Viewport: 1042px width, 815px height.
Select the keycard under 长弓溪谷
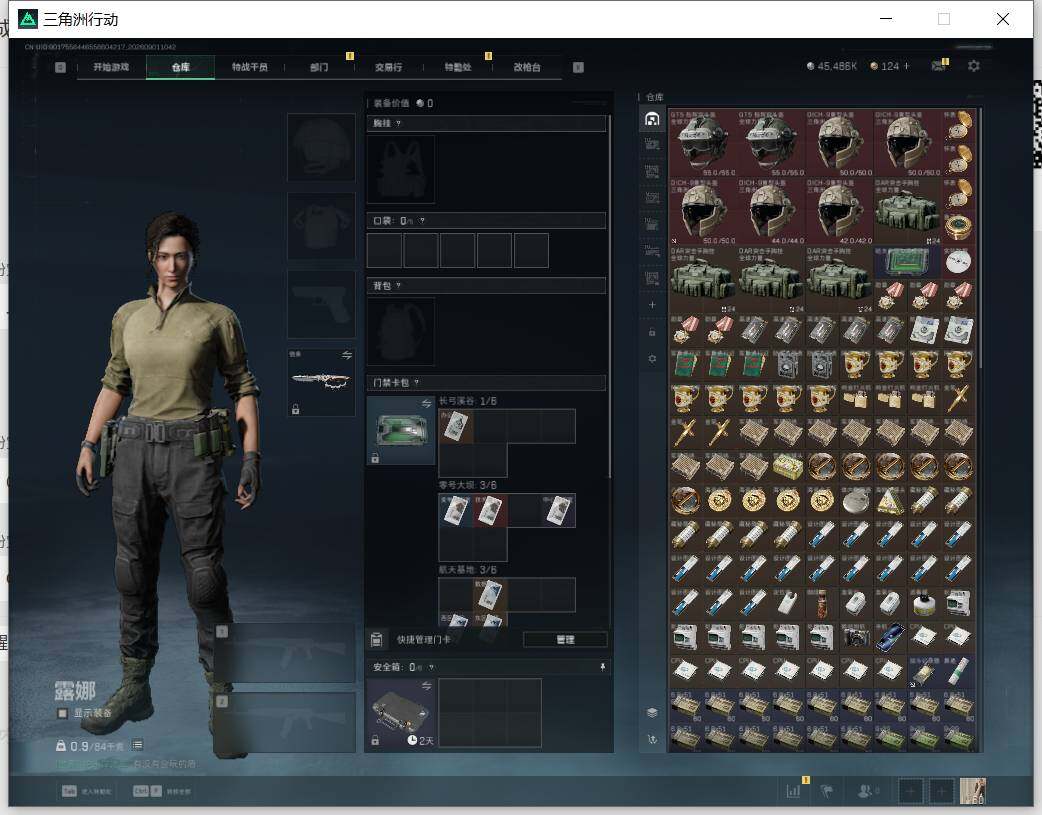point(456,425)
